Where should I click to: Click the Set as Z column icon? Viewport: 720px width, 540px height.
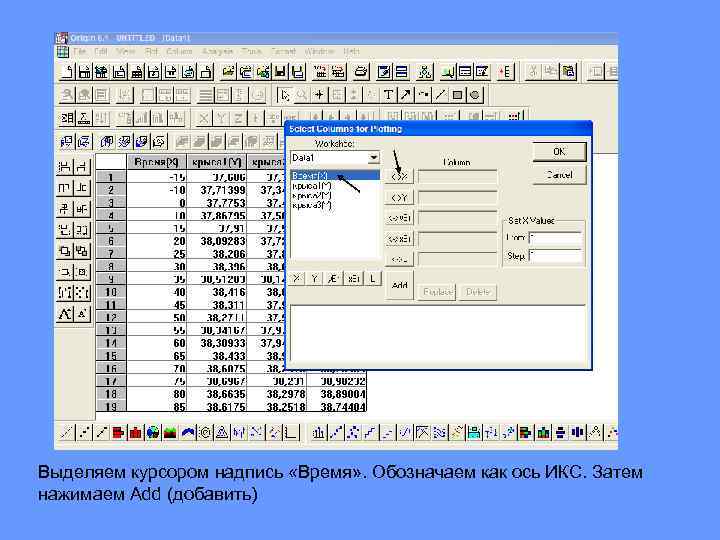pos(238,118)
